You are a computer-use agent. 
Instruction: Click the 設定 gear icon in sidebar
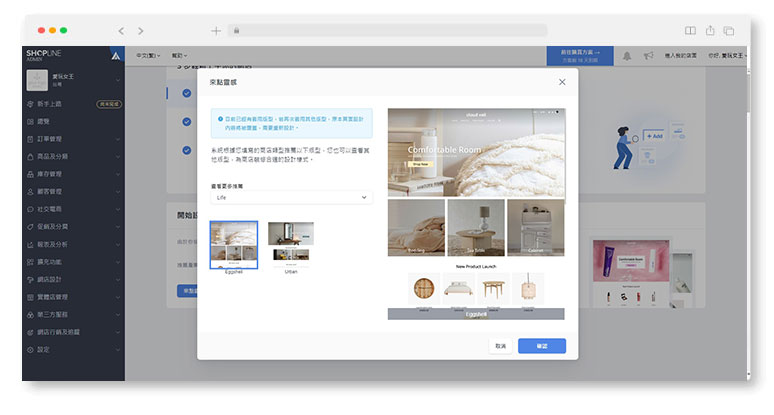[x=29, y=349]
